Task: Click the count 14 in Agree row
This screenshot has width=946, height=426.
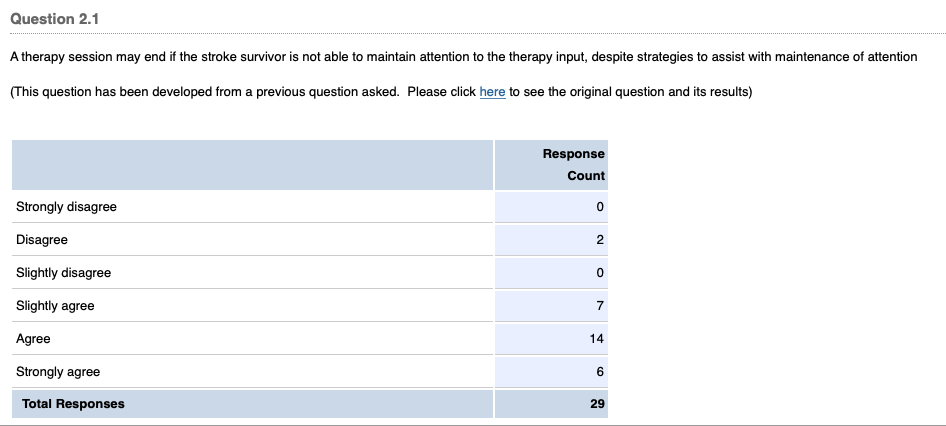Action: pos(596,339)
